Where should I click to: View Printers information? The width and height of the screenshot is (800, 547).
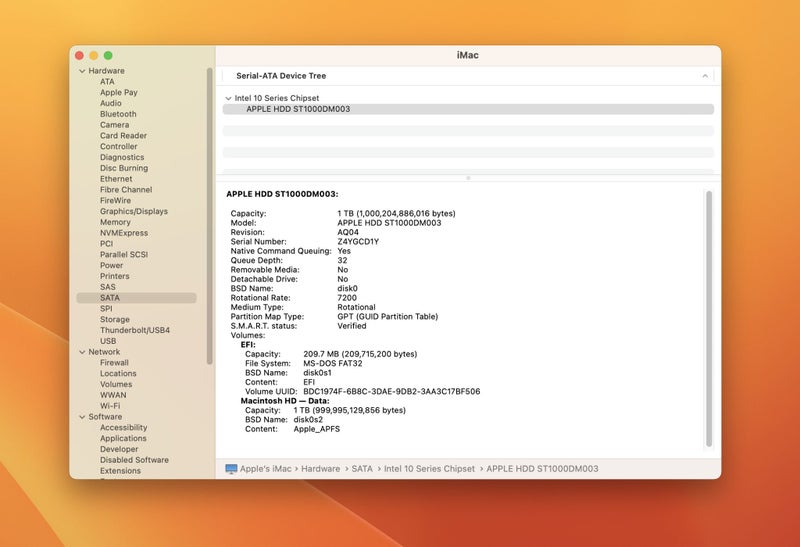point(115,276)
